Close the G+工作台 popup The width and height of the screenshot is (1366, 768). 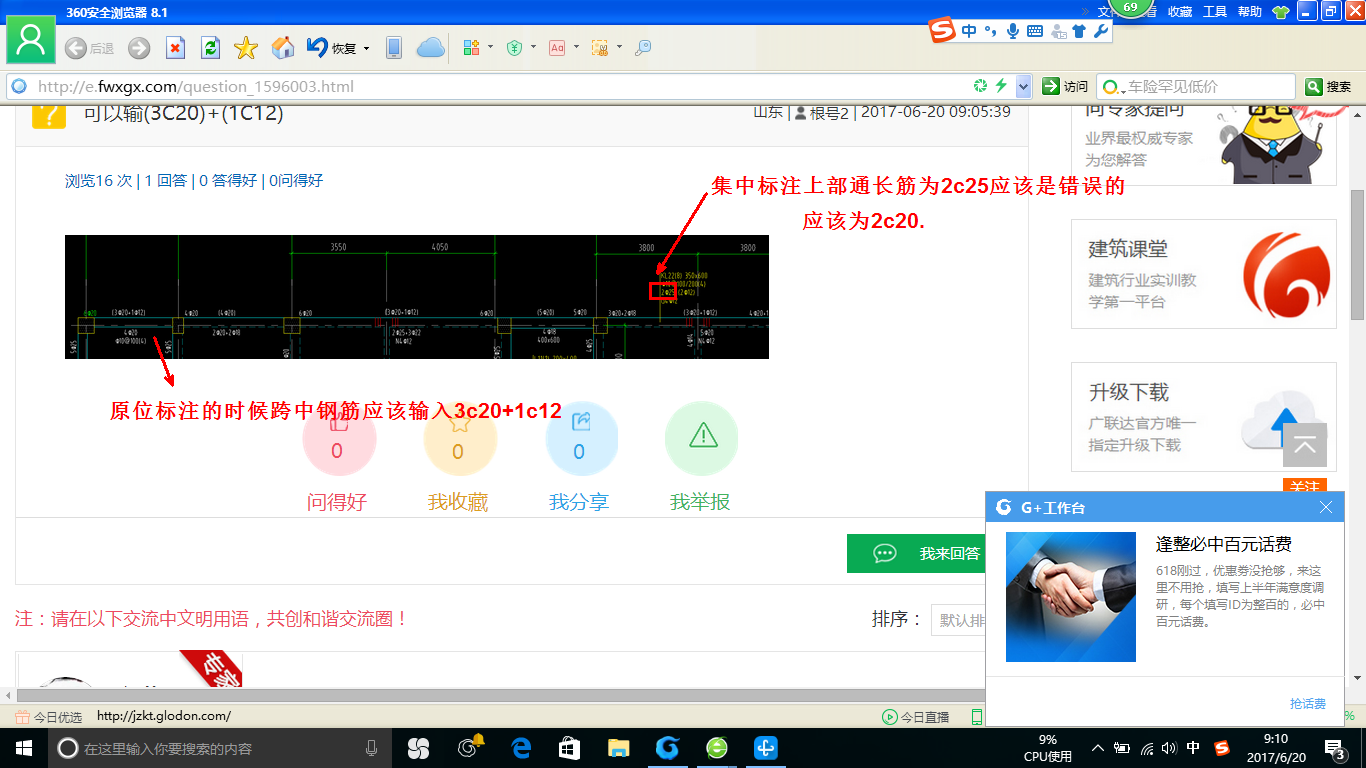click(x=1326, y=507)
